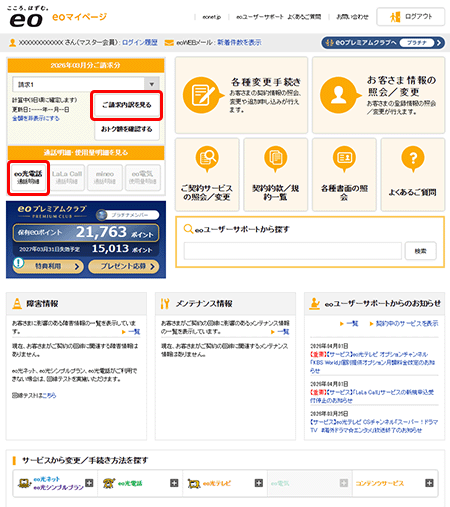
Task: Open the 一覧 link under 障害情報
Action: [134, 332]
